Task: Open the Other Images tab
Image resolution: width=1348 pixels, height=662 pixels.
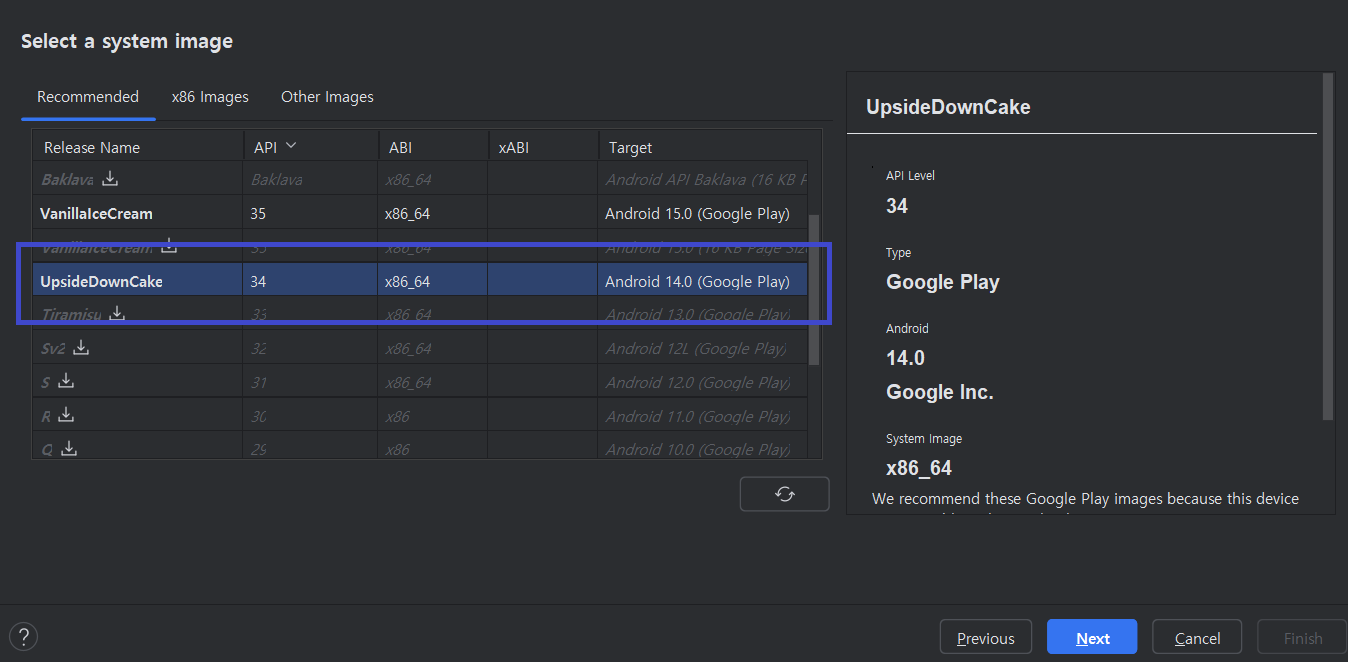Action: (x=327, y=97)
